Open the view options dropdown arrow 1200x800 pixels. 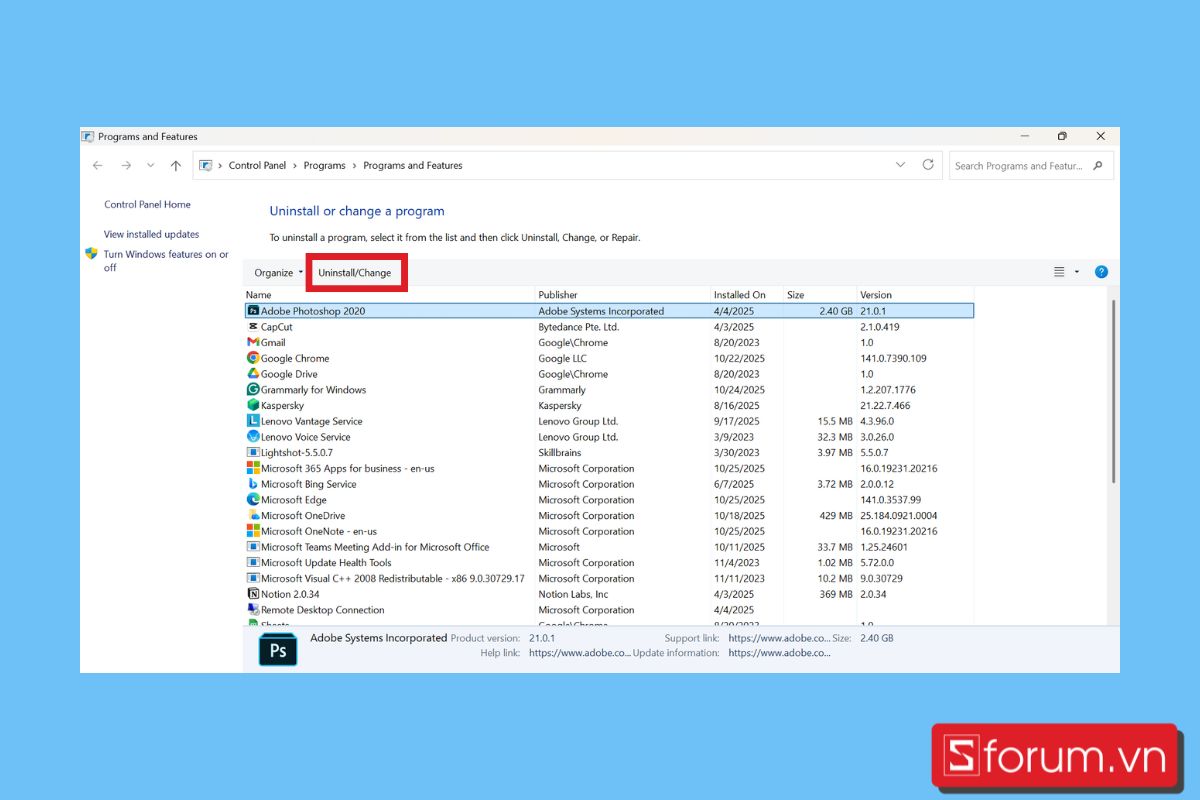tap(1077, 272)
